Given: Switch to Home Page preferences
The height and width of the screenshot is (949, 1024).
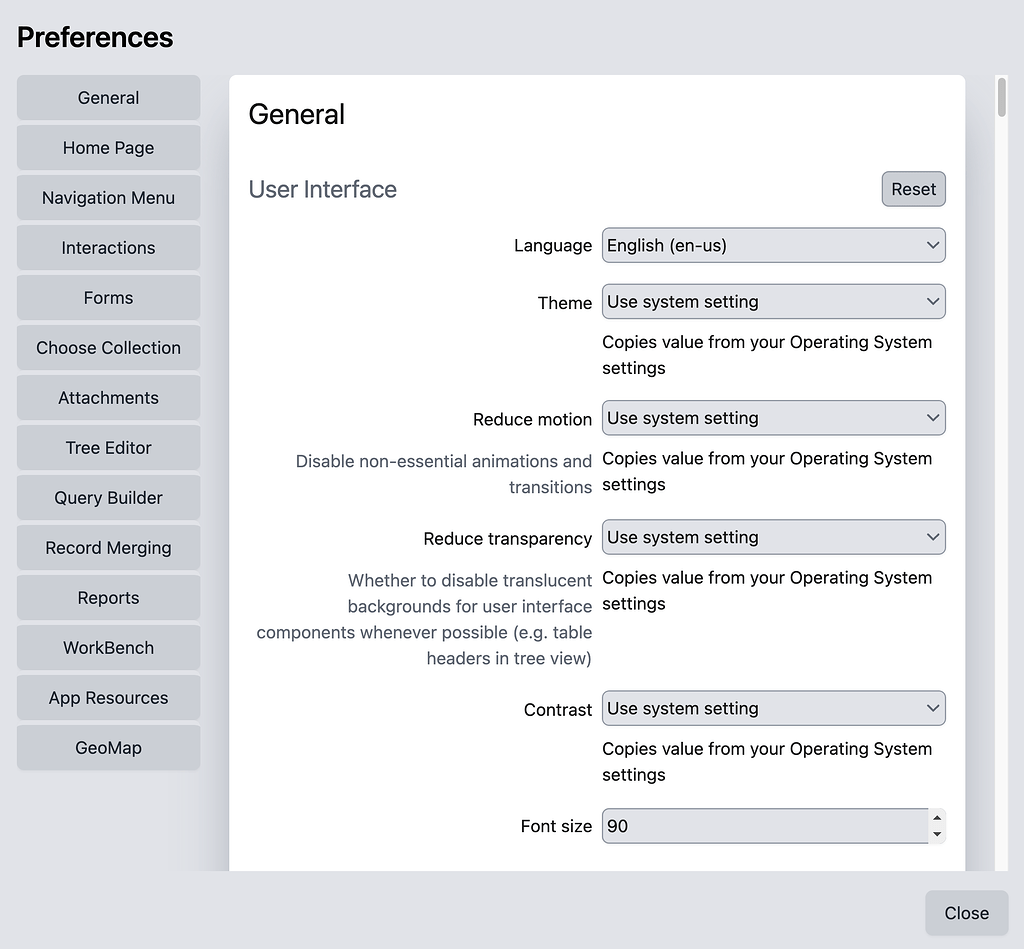Looking at the screenshot, I should pos(108,148).
